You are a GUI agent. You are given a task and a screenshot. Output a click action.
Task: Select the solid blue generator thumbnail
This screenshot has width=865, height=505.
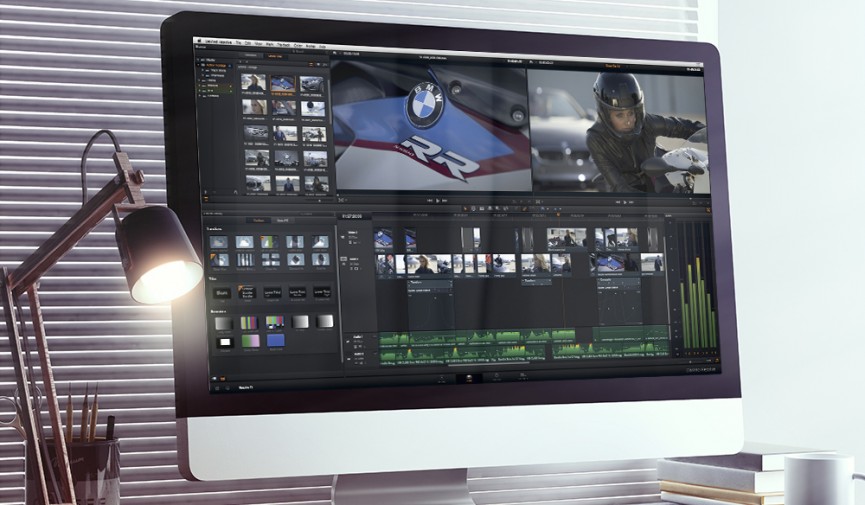tap(275, 341)
